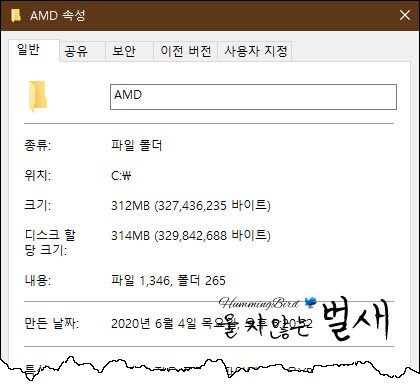Click the folder name field containing AMD

pos(253,97)
